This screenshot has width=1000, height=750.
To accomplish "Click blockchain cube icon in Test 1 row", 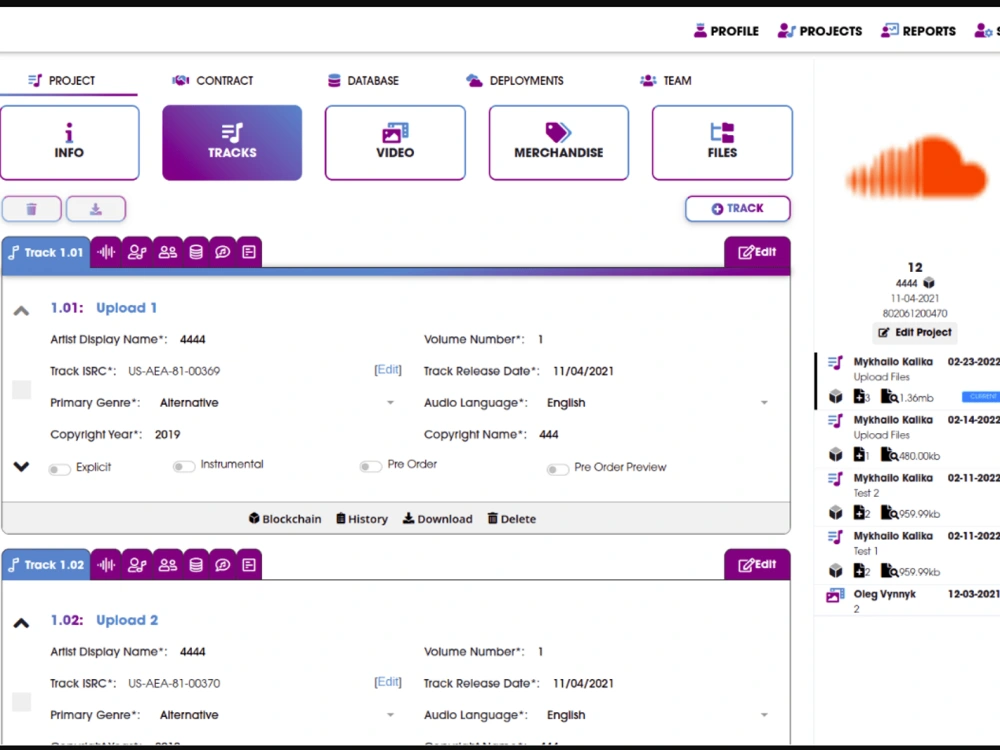I will click(835, 571).
